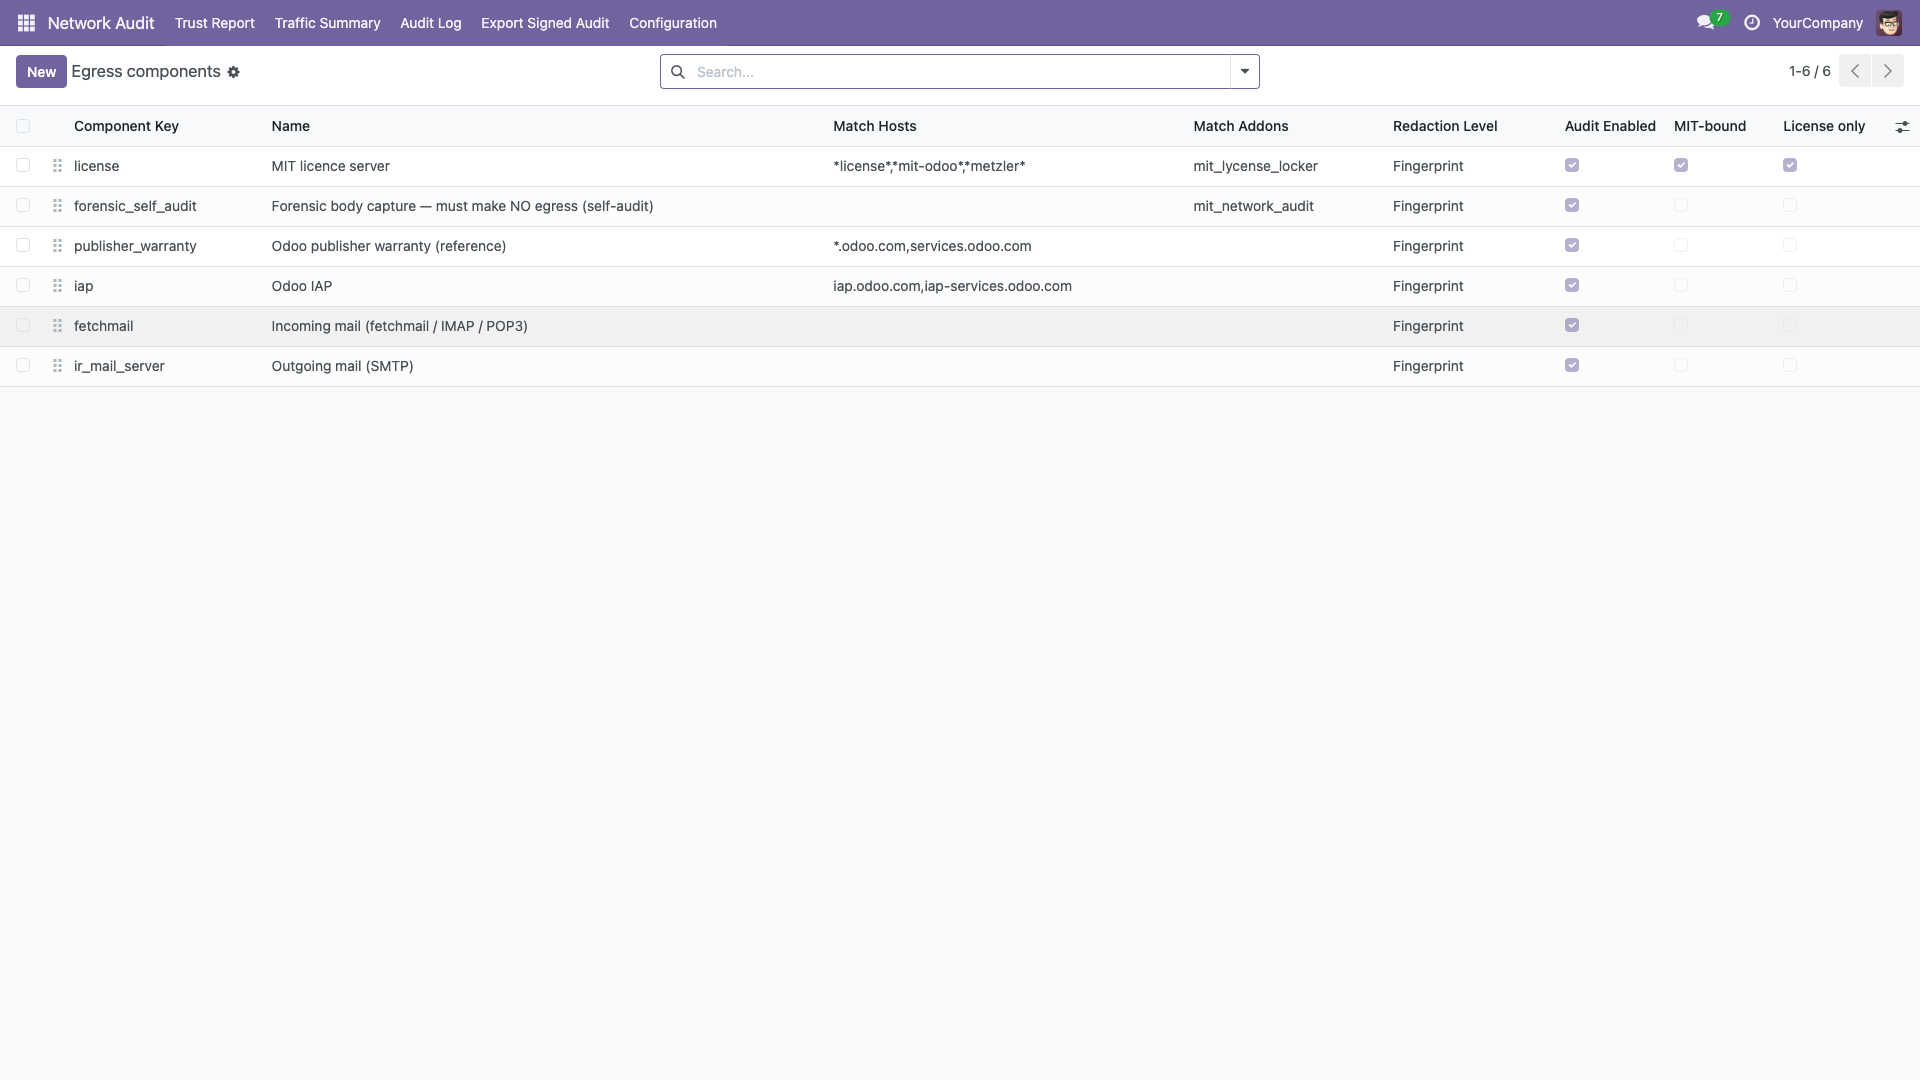Open optional columns adjust icon
Viewport: 1920px width, 1080px height.
coord(1902,127)
